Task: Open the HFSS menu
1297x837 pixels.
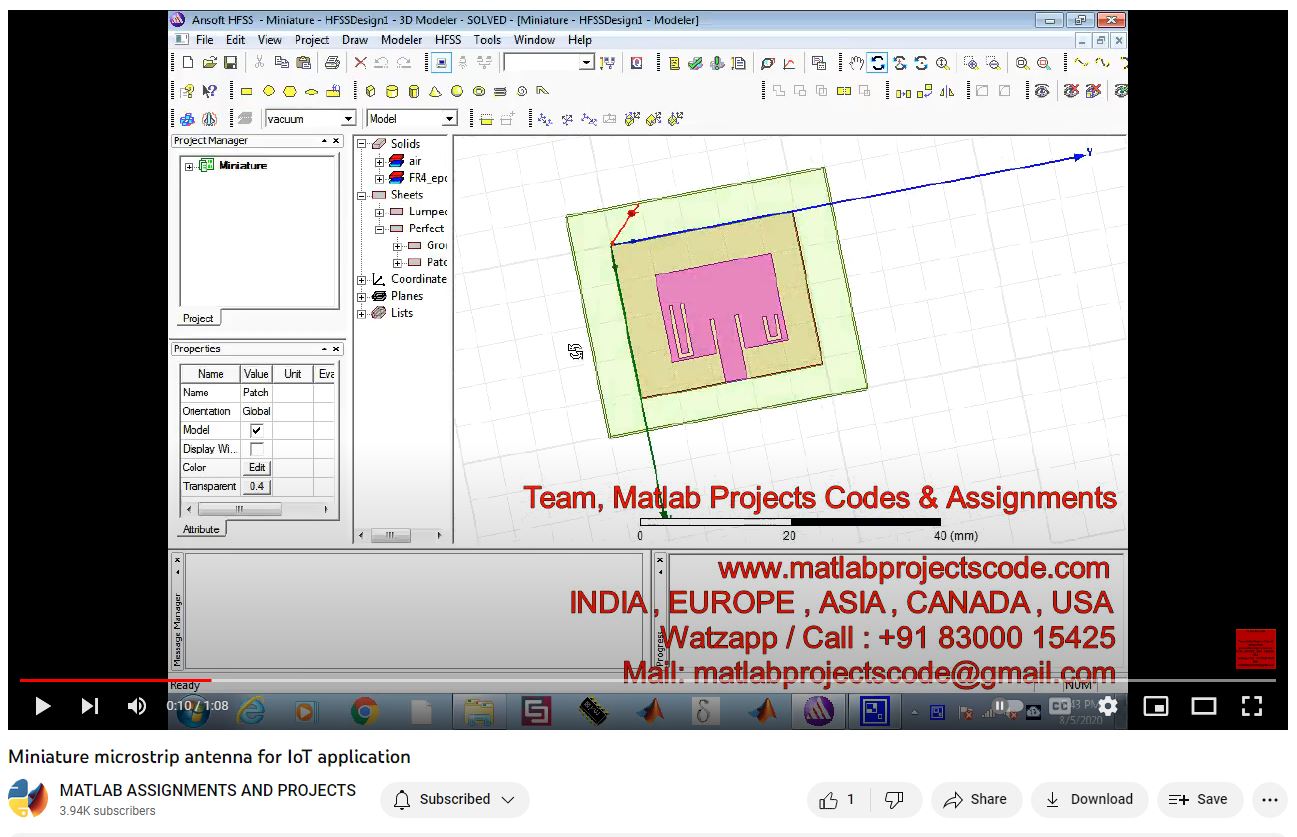Action: tap(447, 40)
